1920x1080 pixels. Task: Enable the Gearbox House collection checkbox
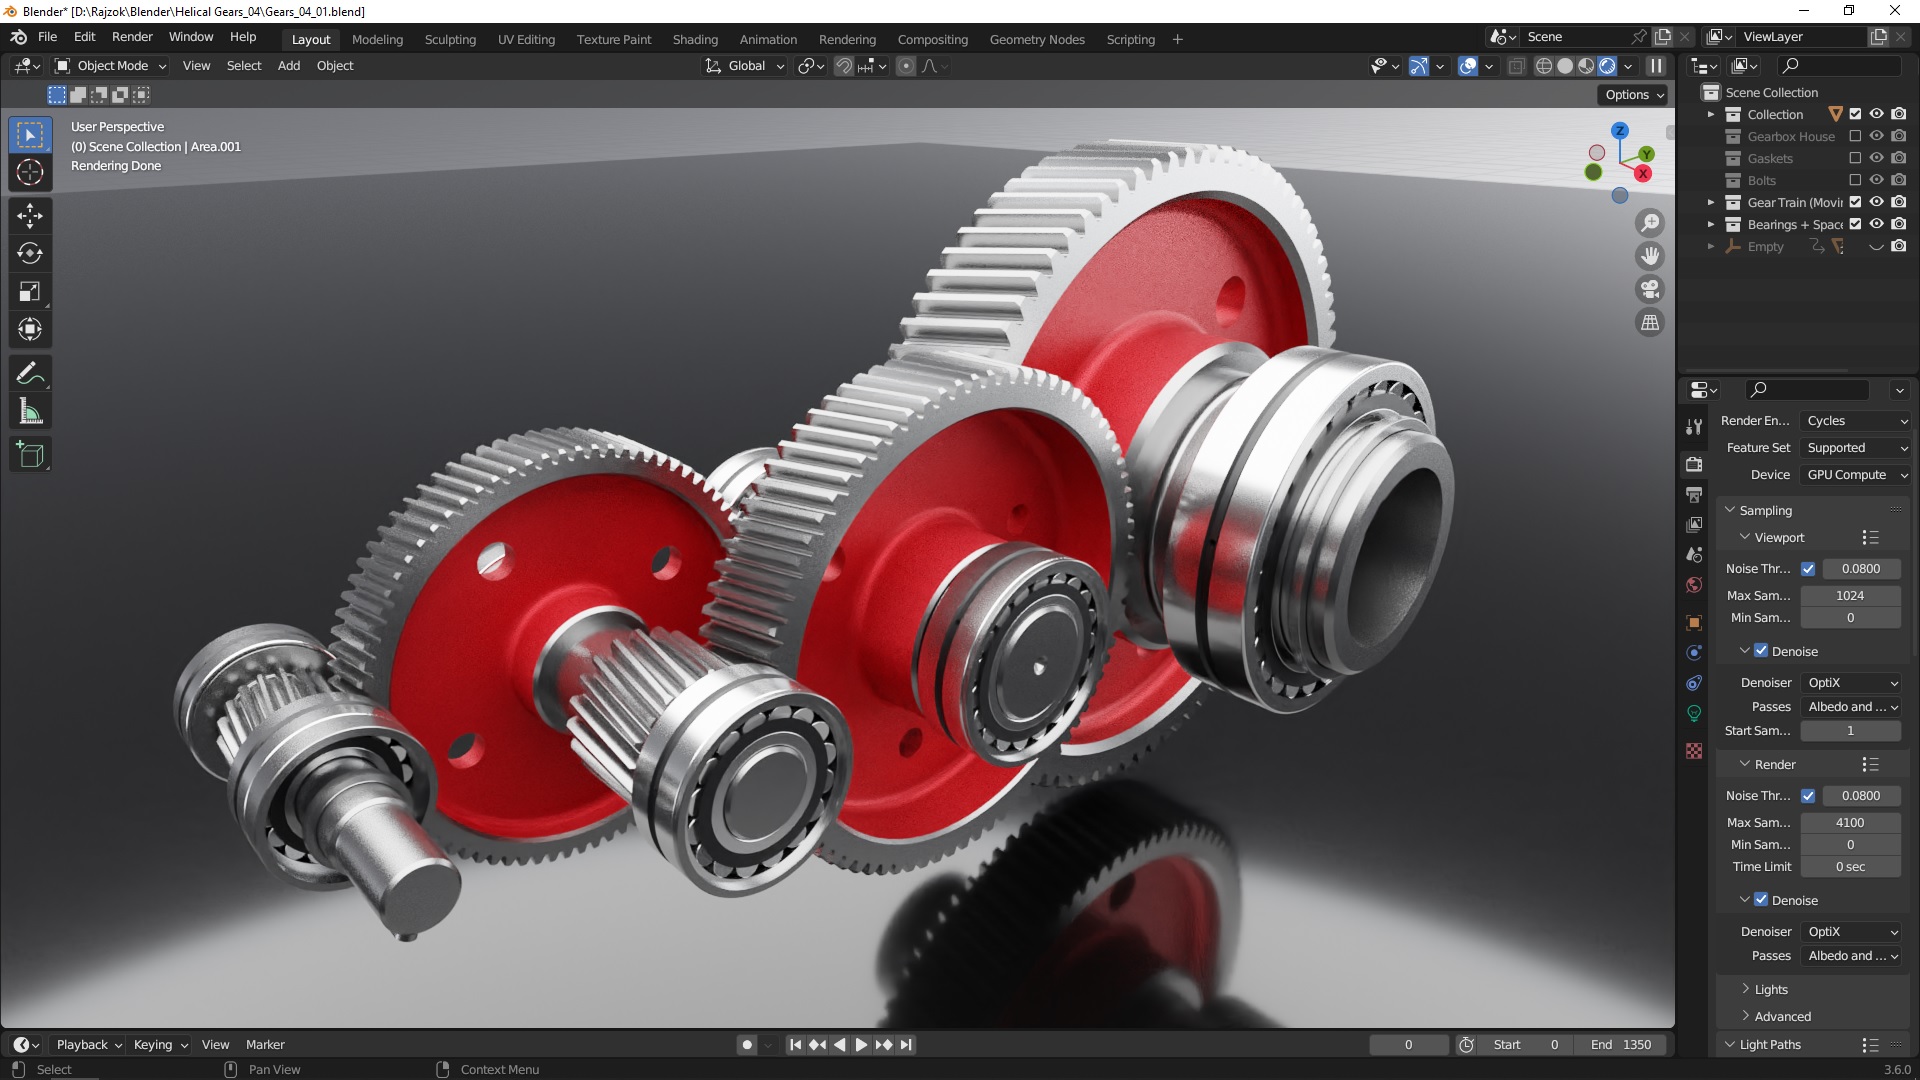coord(1855,136)
